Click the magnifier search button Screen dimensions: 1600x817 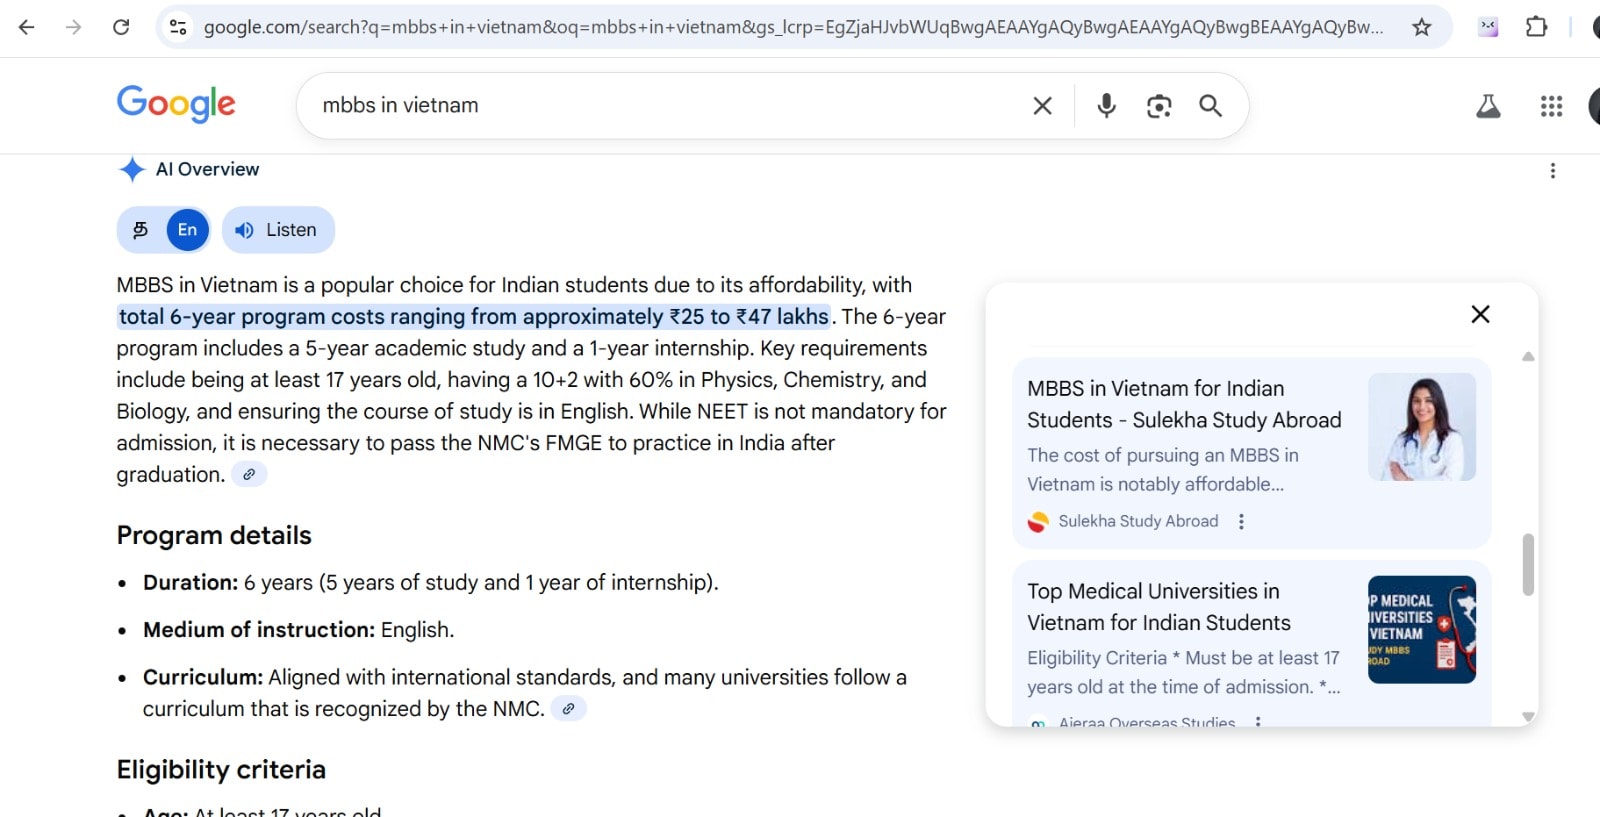[1210, 106]
